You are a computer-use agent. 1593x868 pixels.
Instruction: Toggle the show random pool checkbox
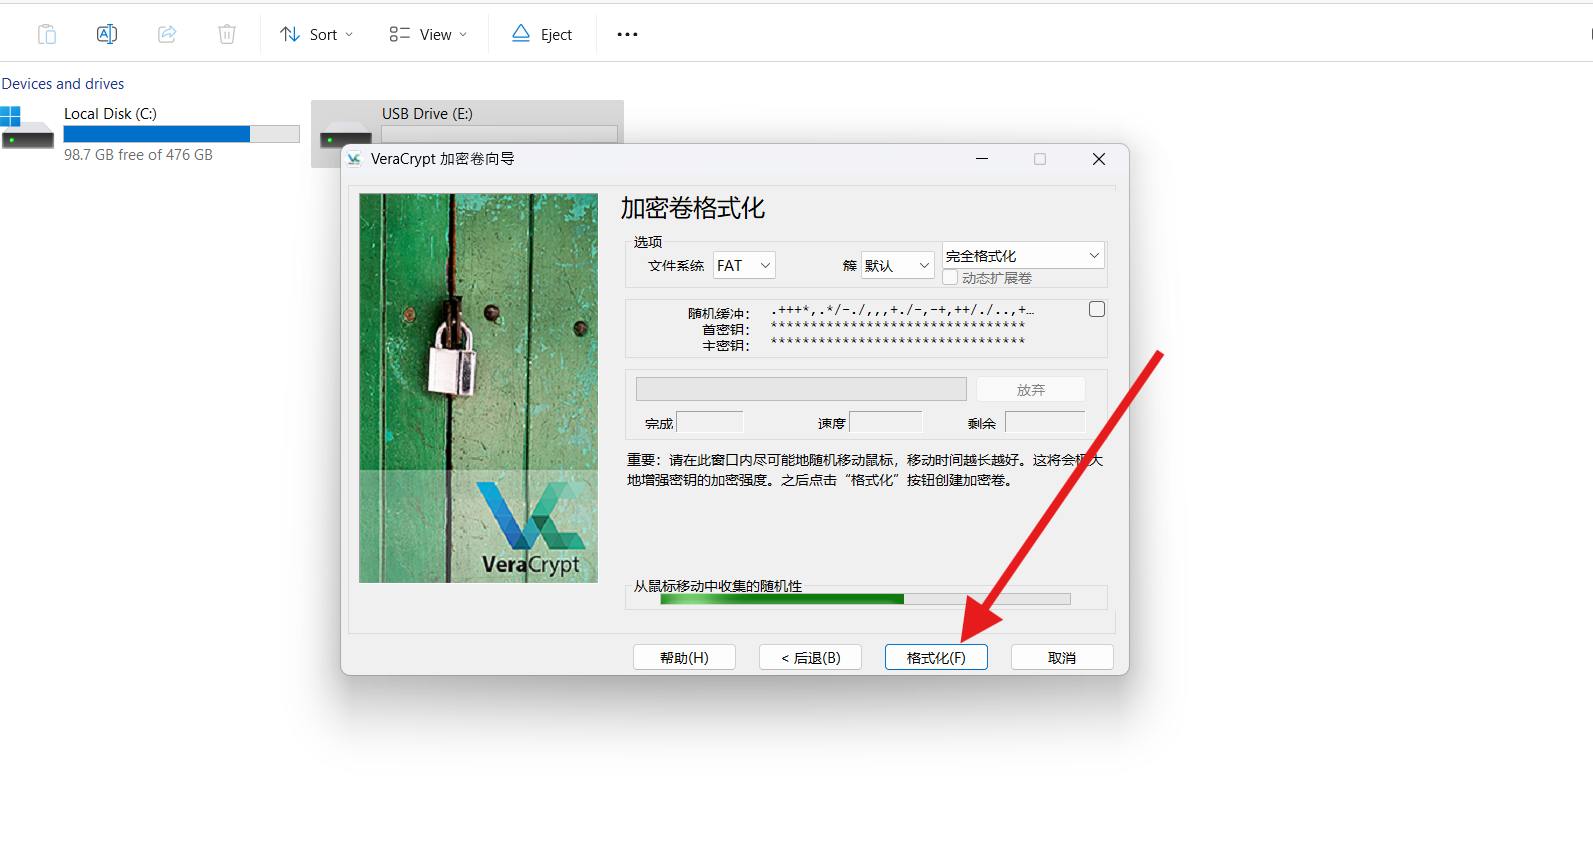pyautogui.click(x=1097, y=309)
